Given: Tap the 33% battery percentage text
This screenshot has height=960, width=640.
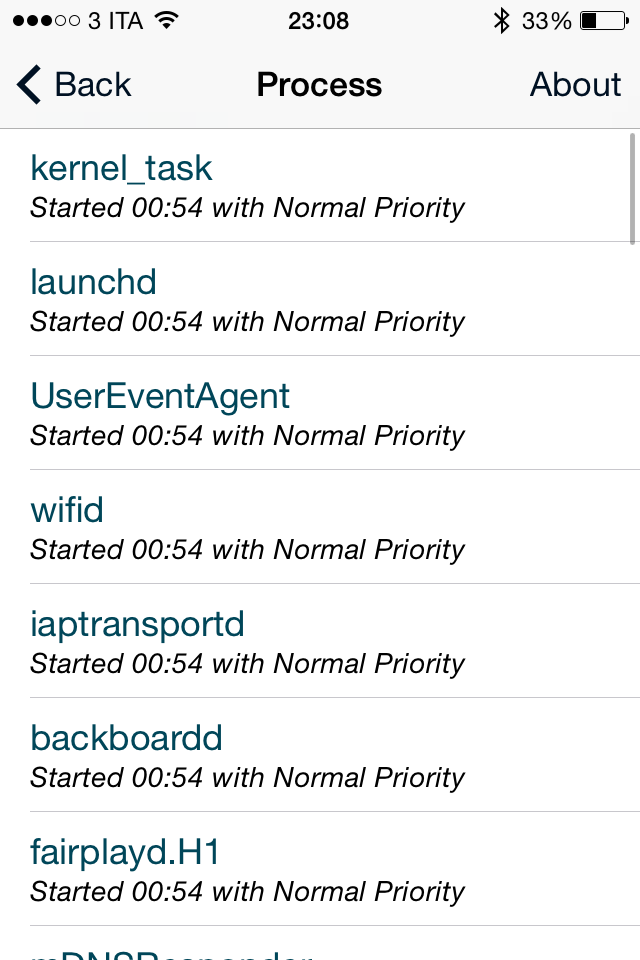Looking at the screenshot, I should (x=546, y=20).
